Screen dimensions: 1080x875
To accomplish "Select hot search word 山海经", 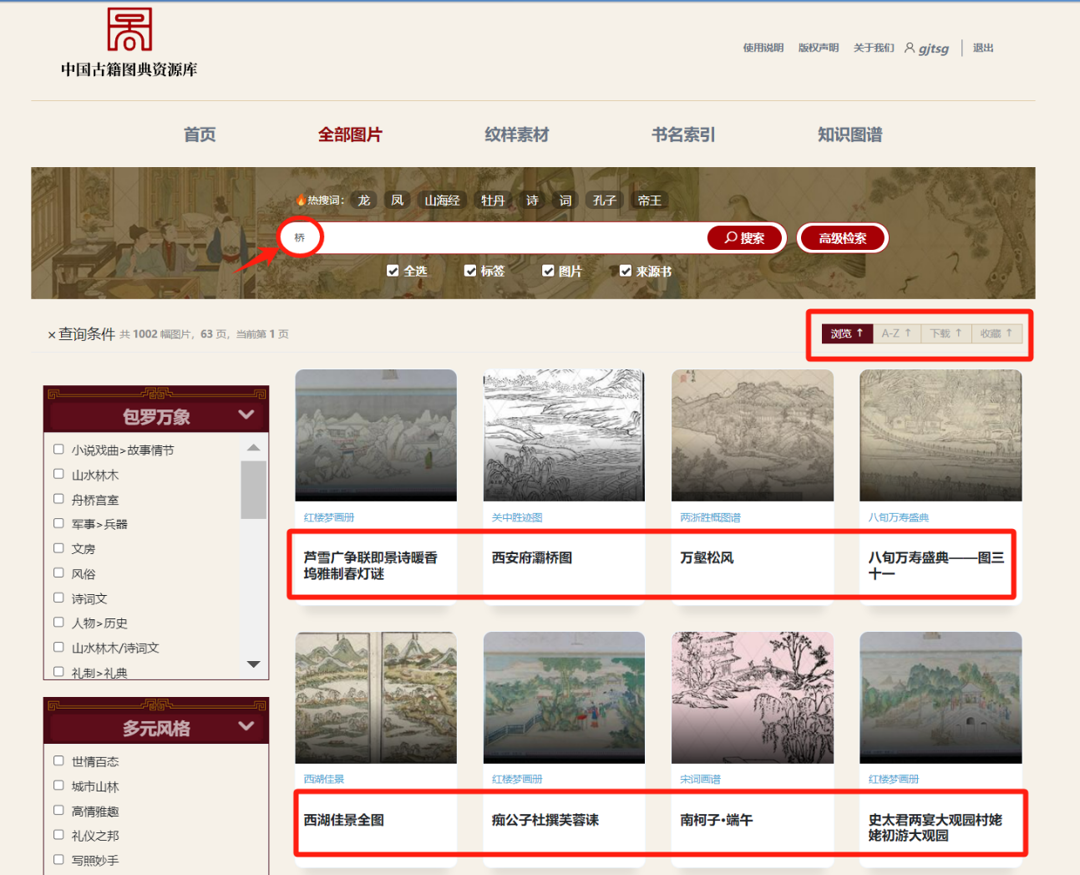I will click(442, 200).
